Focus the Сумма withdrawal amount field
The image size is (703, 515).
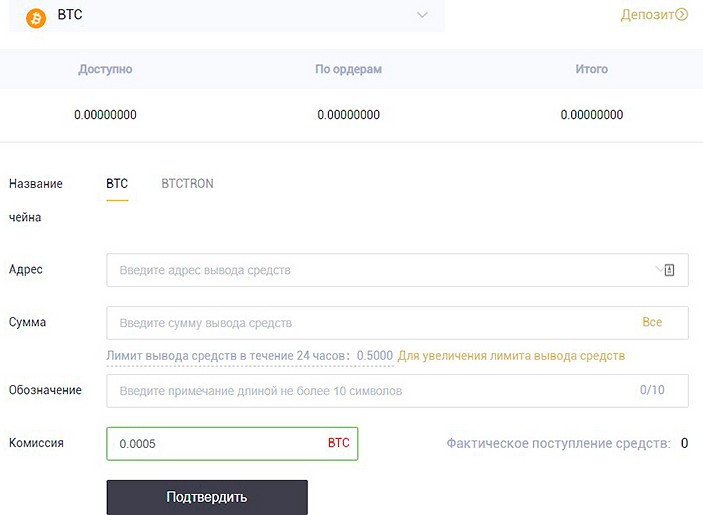pyautogui.click(x=397, y=323)
